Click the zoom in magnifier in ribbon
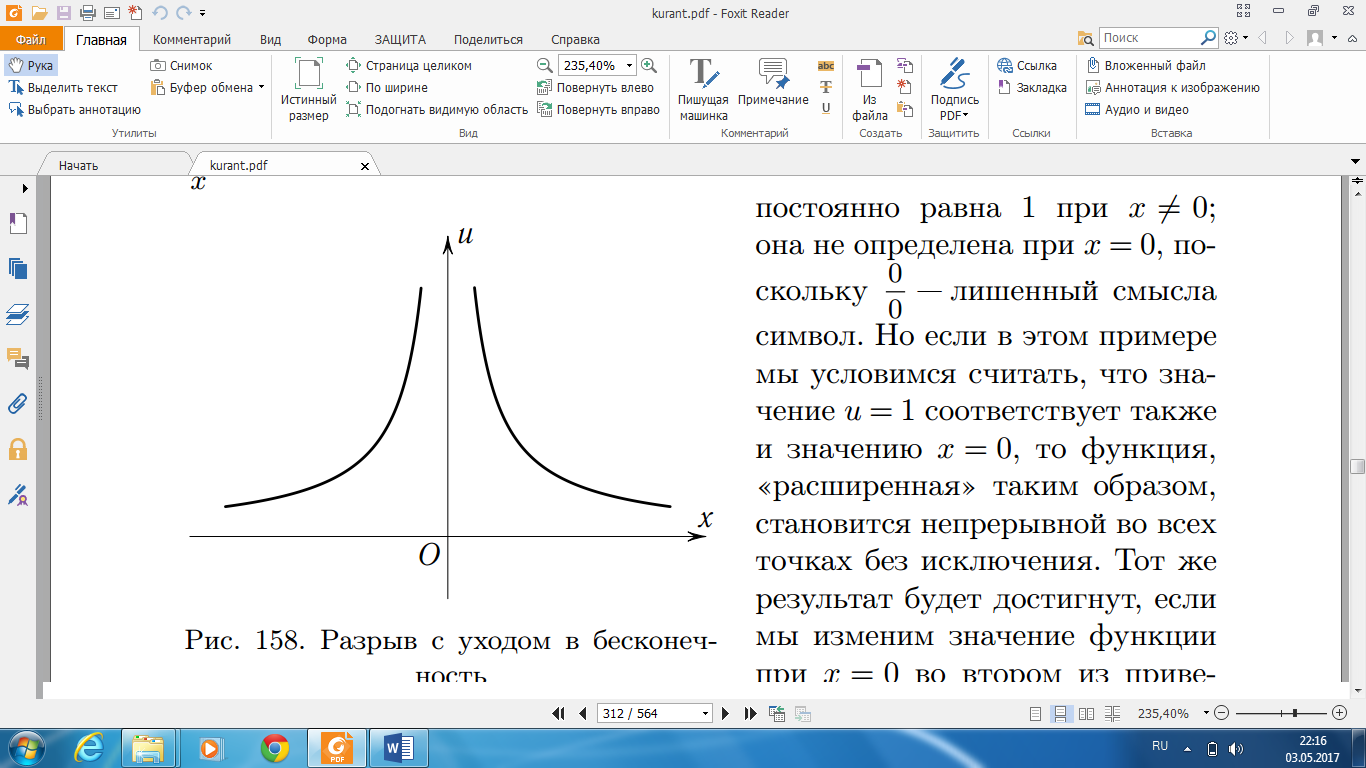This screenshot has width=1366, height=768. pyautogui.click(x=649, y=65)
